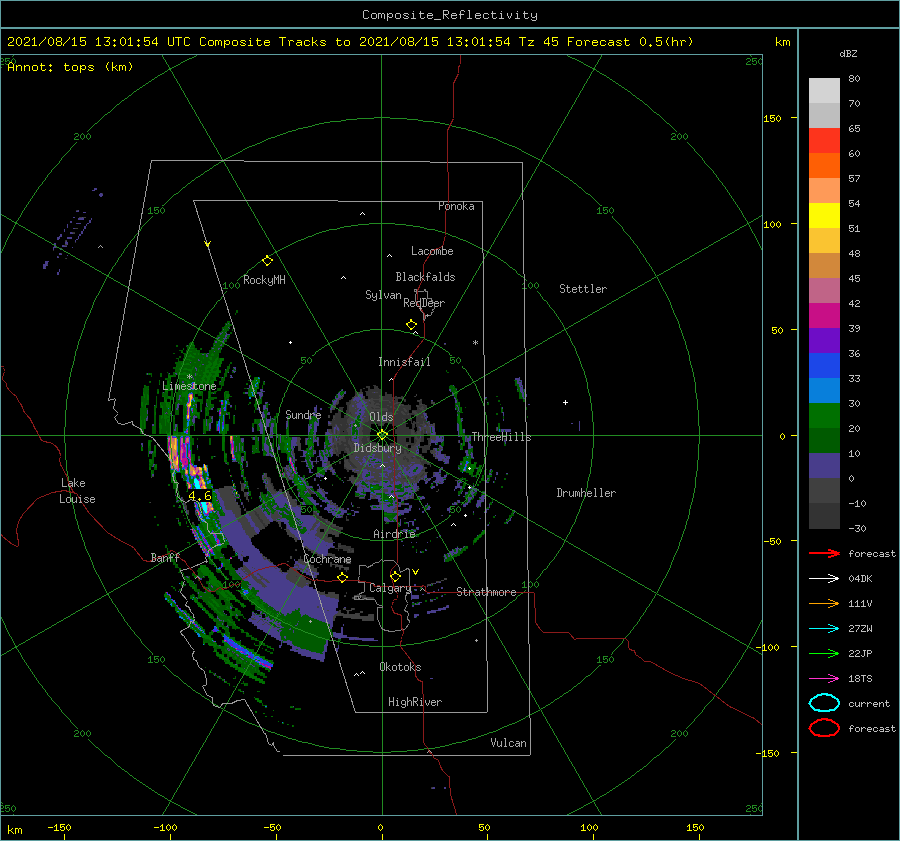The width and height of the screenshot is (900, 841).
Task: Select the orange 111V track arrow
Action: click(824, 603)
